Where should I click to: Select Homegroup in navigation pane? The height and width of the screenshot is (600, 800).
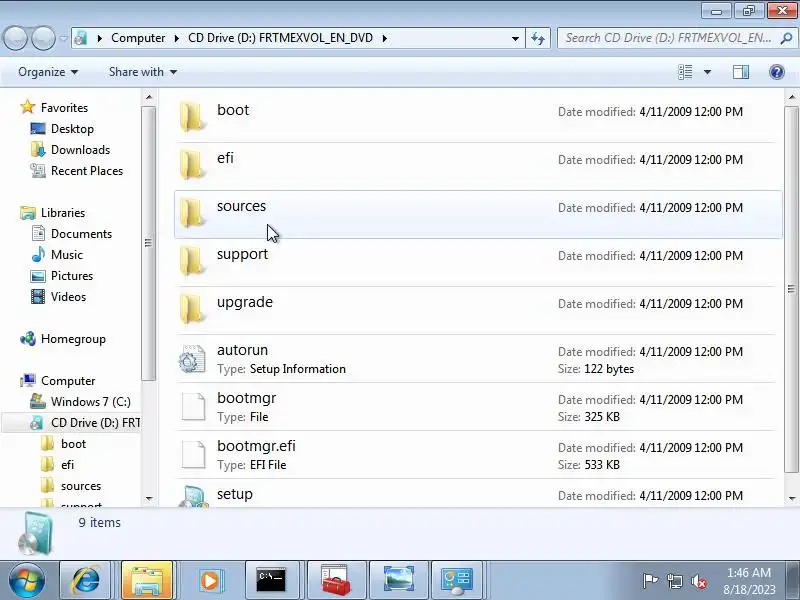pos(73,339)
